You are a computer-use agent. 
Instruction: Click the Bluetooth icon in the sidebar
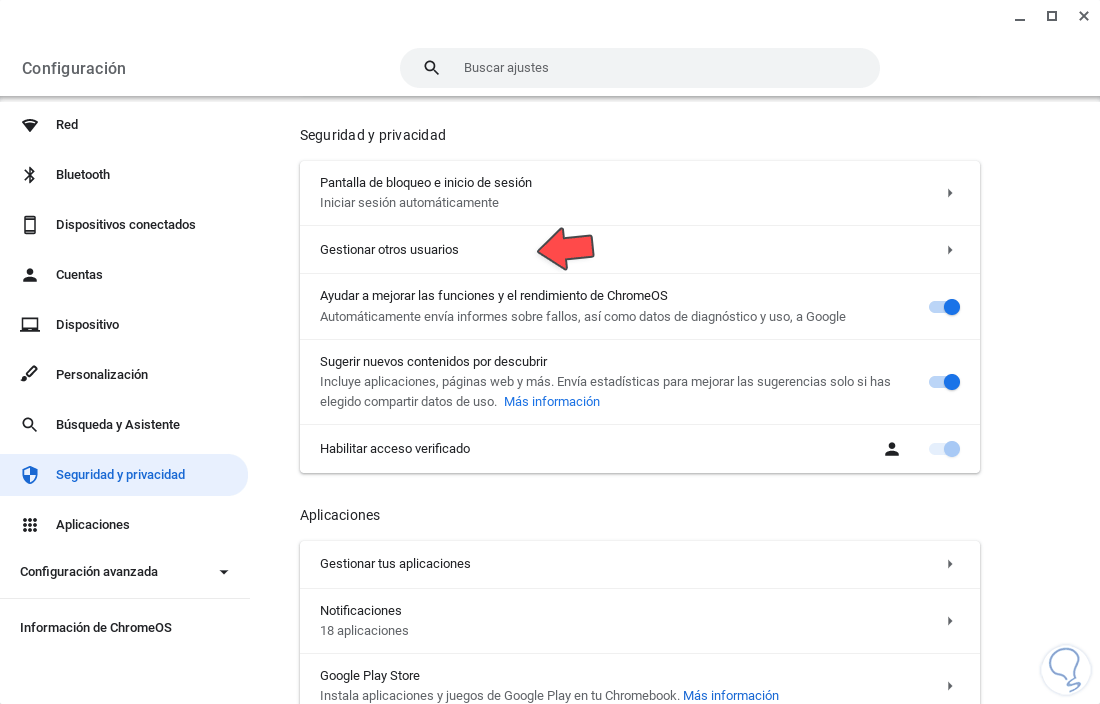pyautogui.click(x=30, y=175)
